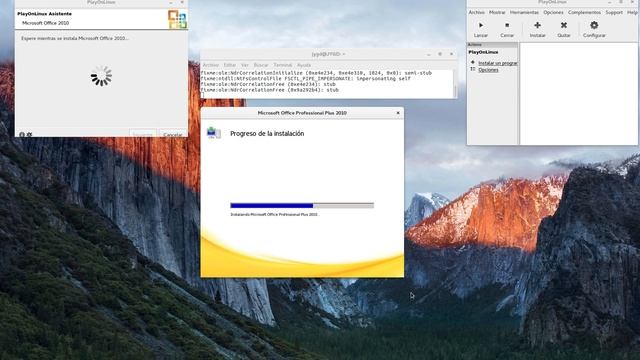Click the Lanzar play icon in PlayOnLinux toolbar

pos(481,25)
